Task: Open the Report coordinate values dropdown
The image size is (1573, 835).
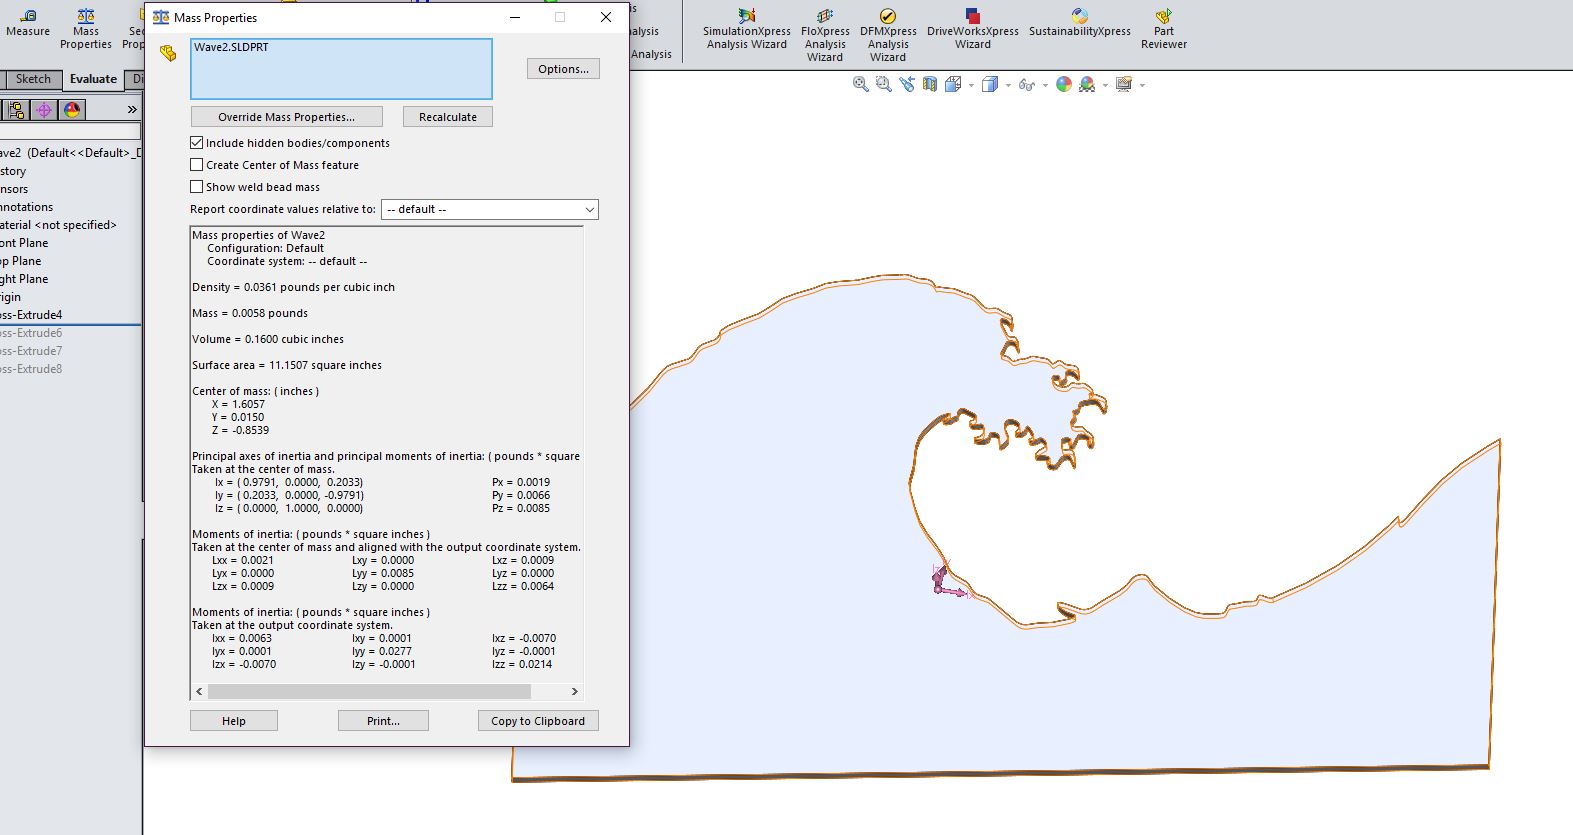Action: pyautogui.click(x=490, y=209)
